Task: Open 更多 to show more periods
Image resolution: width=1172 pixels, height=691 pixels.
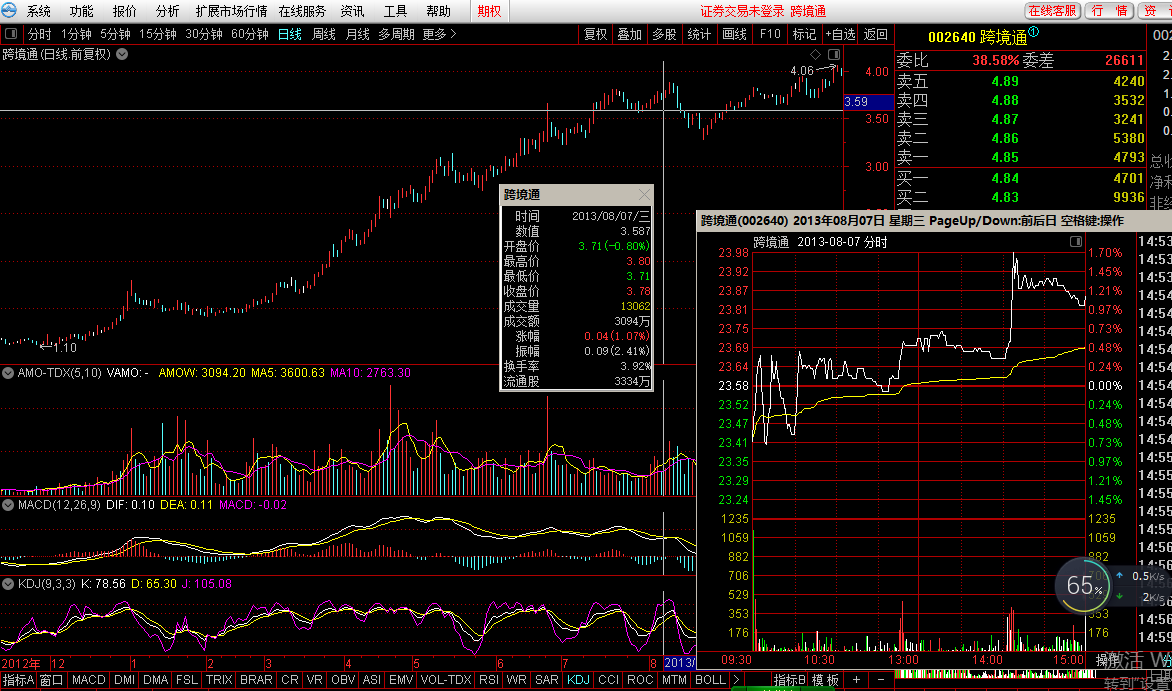Action: coord(439,34)
